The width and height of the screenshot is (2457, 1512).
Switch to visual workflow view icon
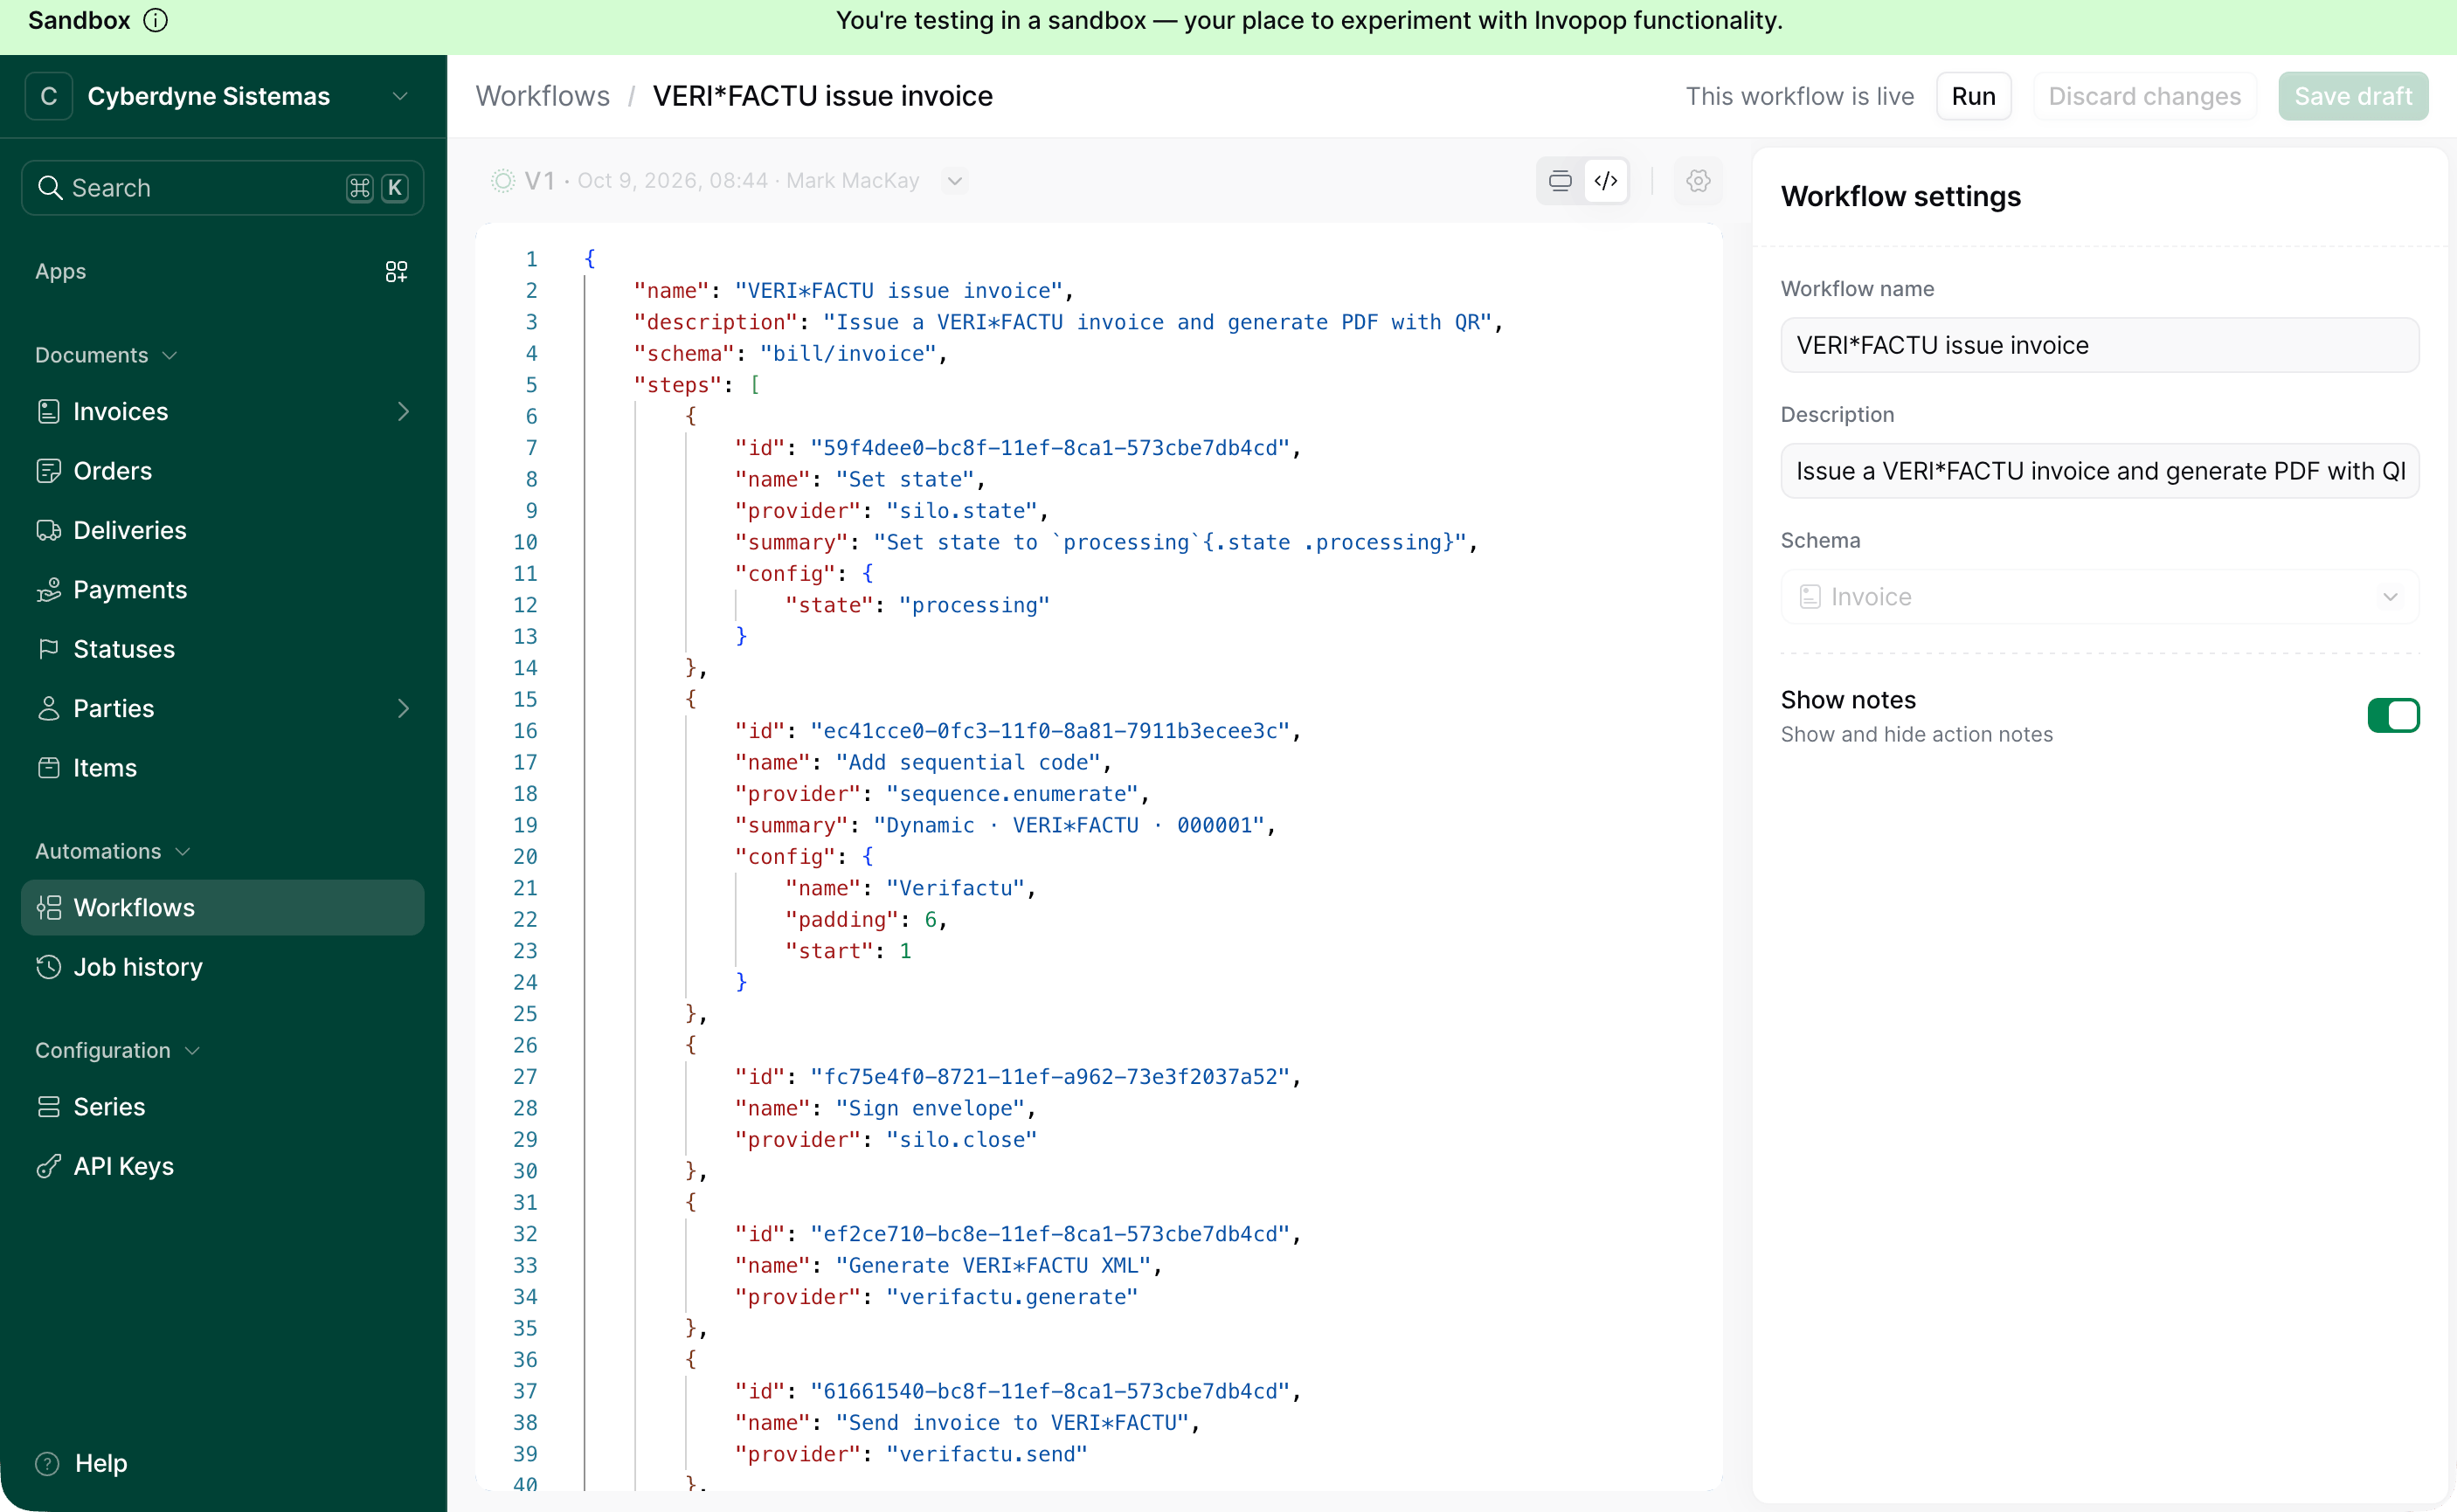point(1559,181)
